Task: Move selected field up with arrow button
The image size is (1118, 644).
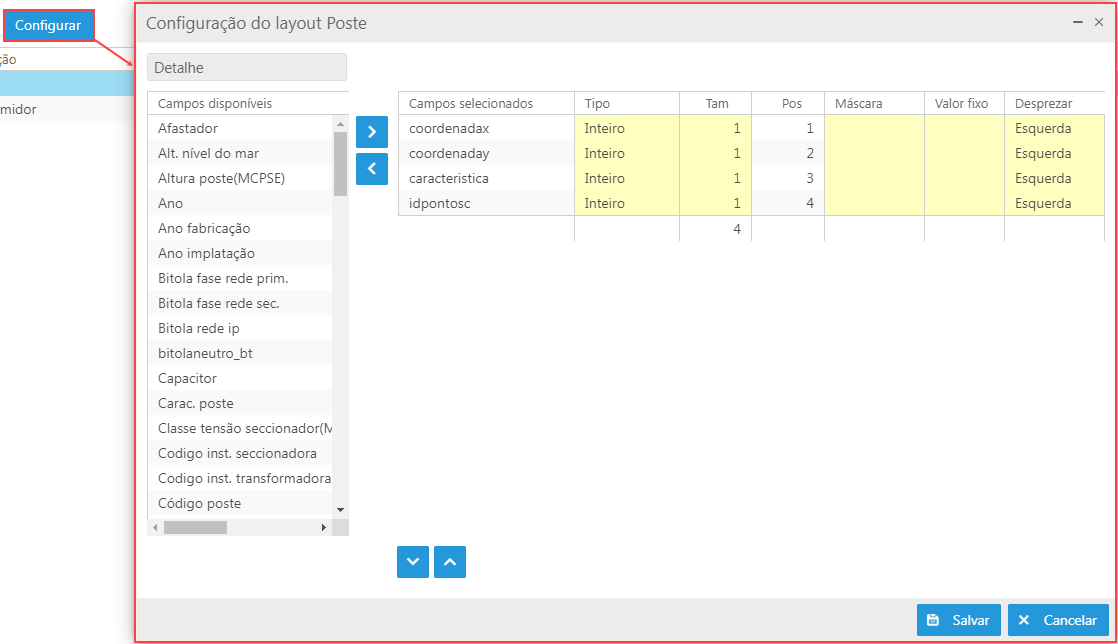Action: pos(450,562)
